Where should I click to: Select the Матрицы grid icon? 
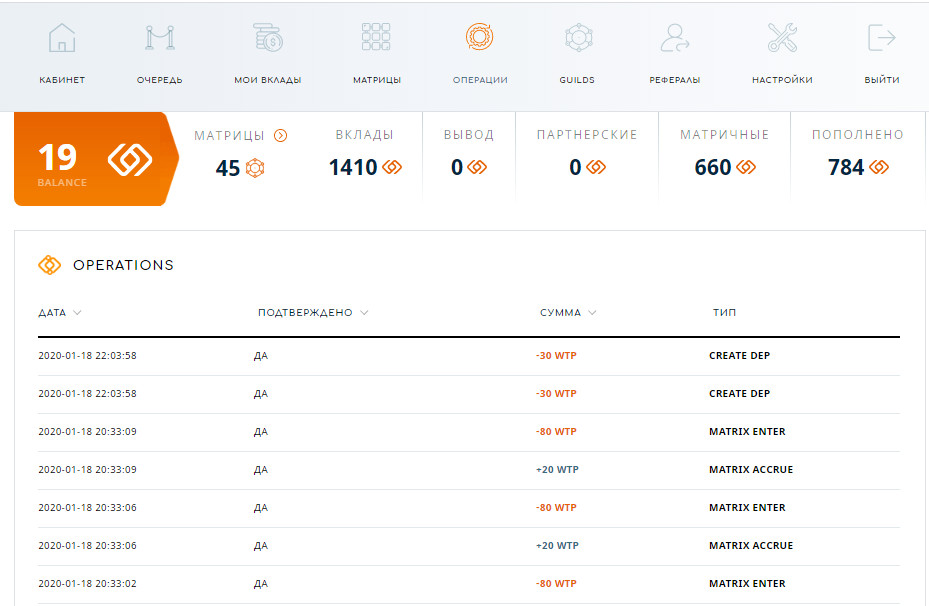(x=376, y=37)
